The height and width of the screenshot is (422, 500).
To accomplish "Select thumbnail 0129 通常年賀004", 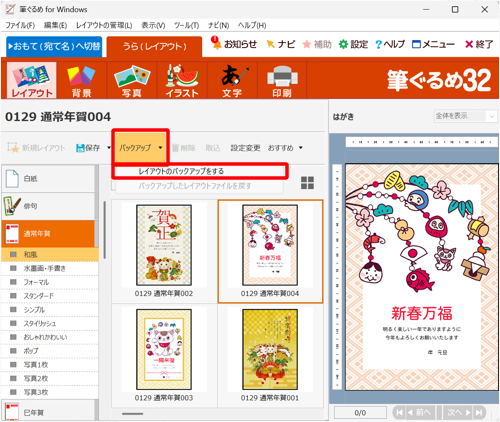I will click(x=270, y=251).
